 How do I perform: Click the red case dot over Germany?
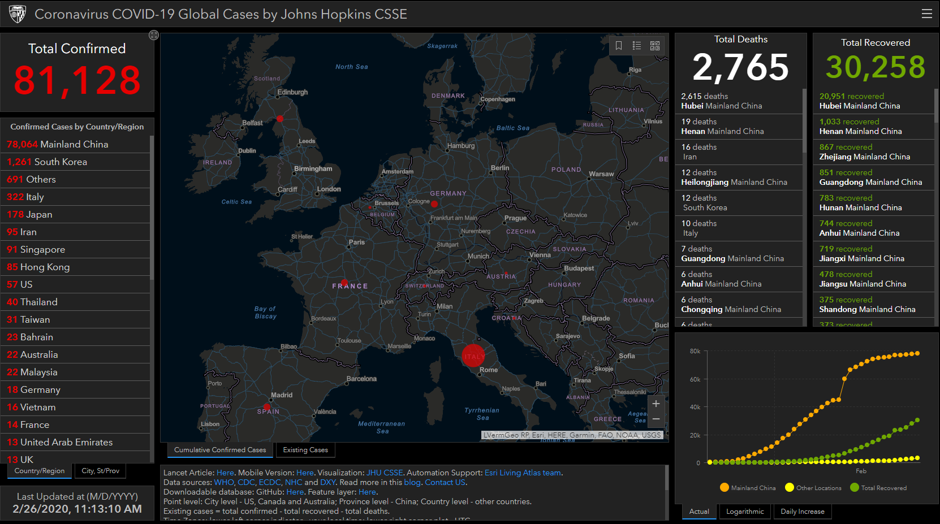(435, 204)
